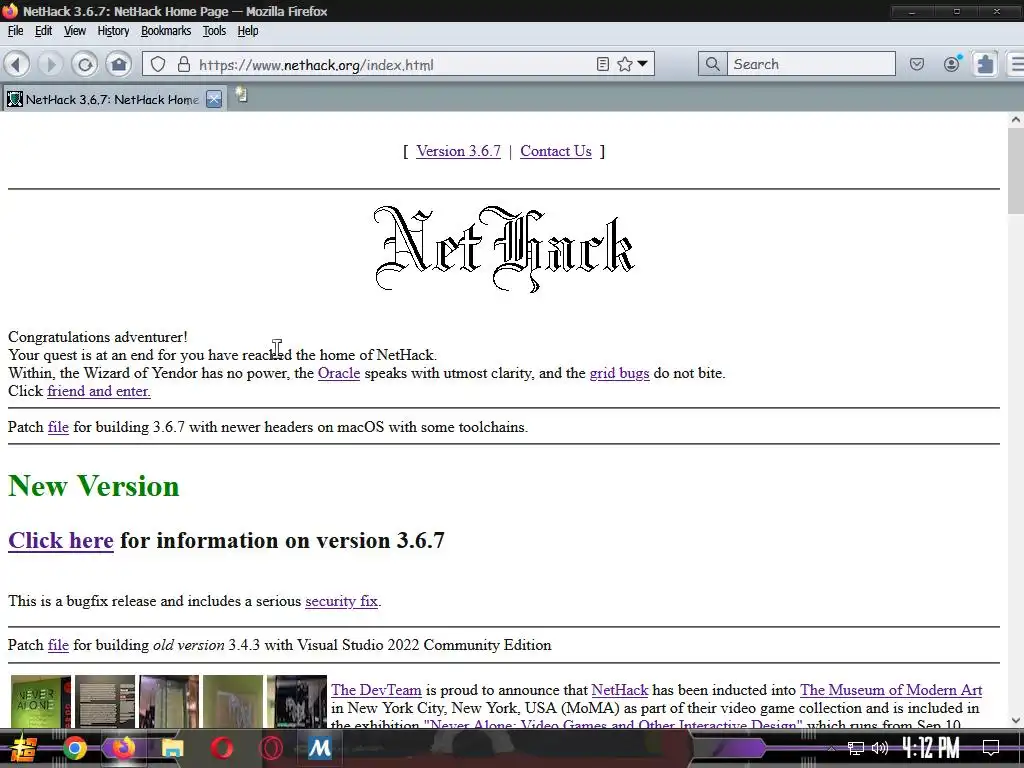Open the volume speaker tray icon
This screenshot has height=768, width=1024.
pos(880,748)
